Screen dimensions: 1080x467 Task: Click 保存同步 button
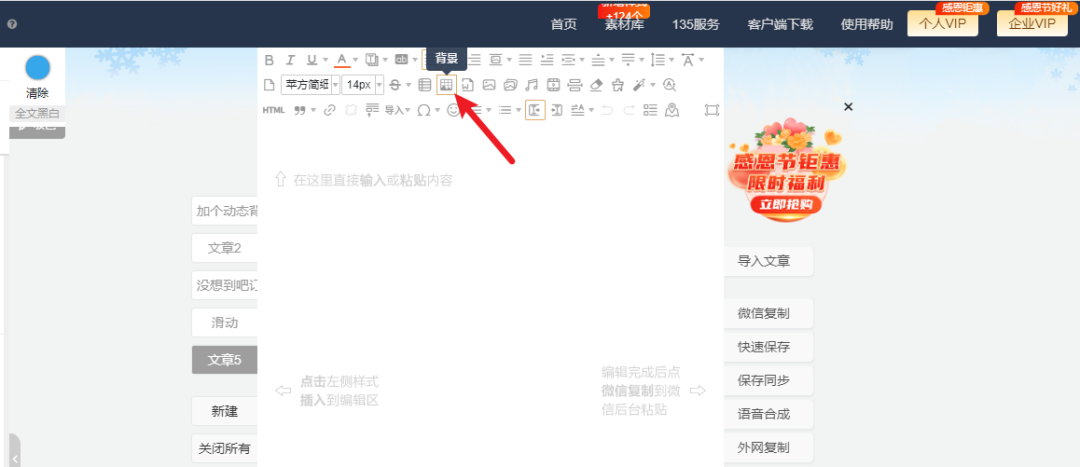click(769, 381)
